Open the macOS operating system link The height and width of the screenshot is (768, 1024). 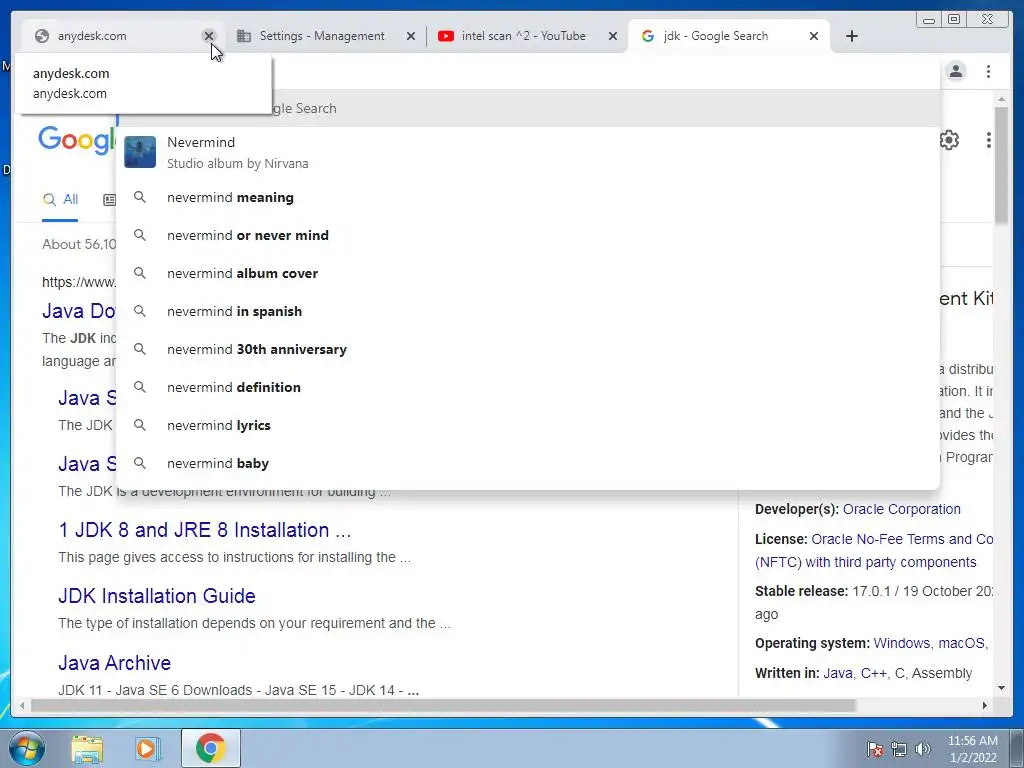pyautogui.click(x=961, y=643)
